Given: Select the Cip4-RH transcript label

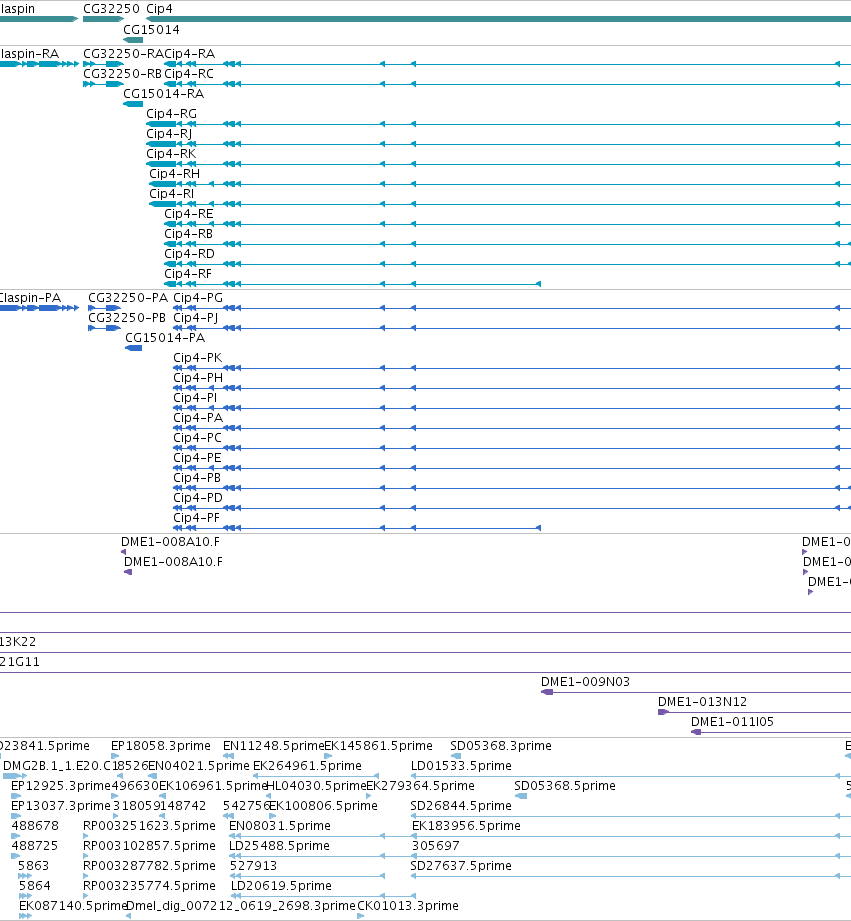Looking at the screenshot, I should (x=174, y=174).
